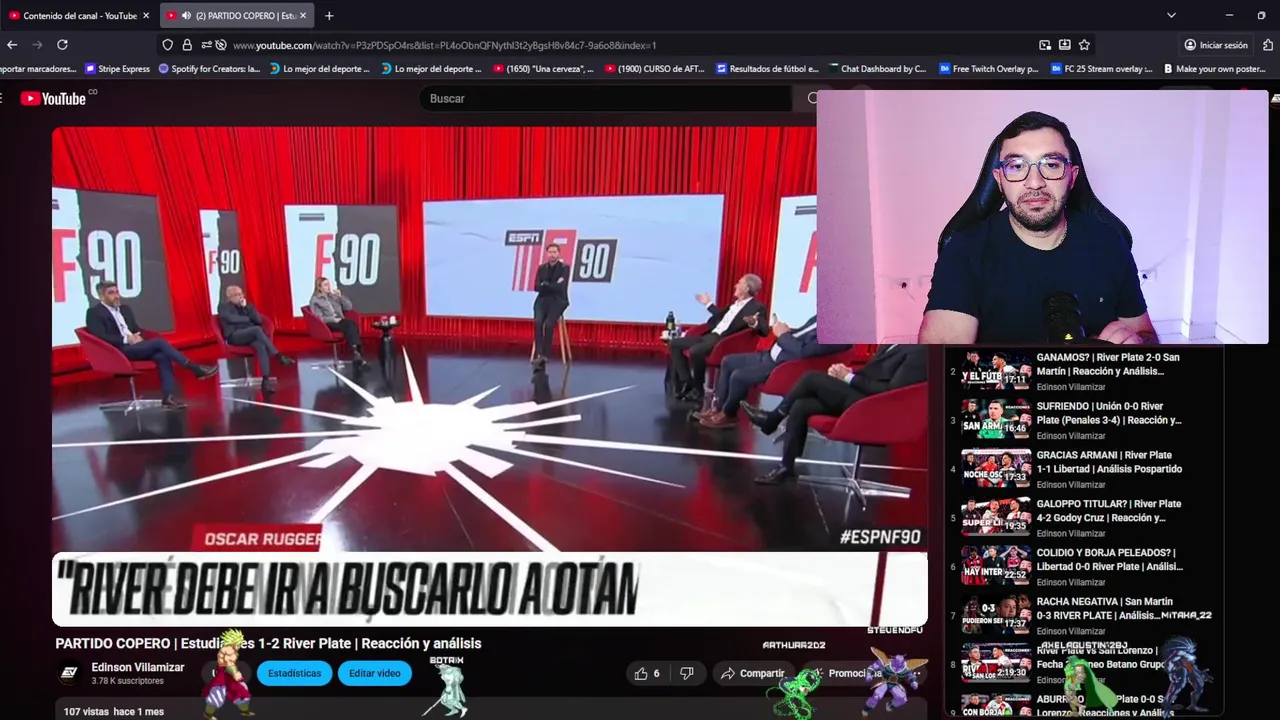Viewport: 1280px width, 720px height.
Task: Open 'Chat Dashboard by C...' bookmark
Action: (x=877, y=69)
